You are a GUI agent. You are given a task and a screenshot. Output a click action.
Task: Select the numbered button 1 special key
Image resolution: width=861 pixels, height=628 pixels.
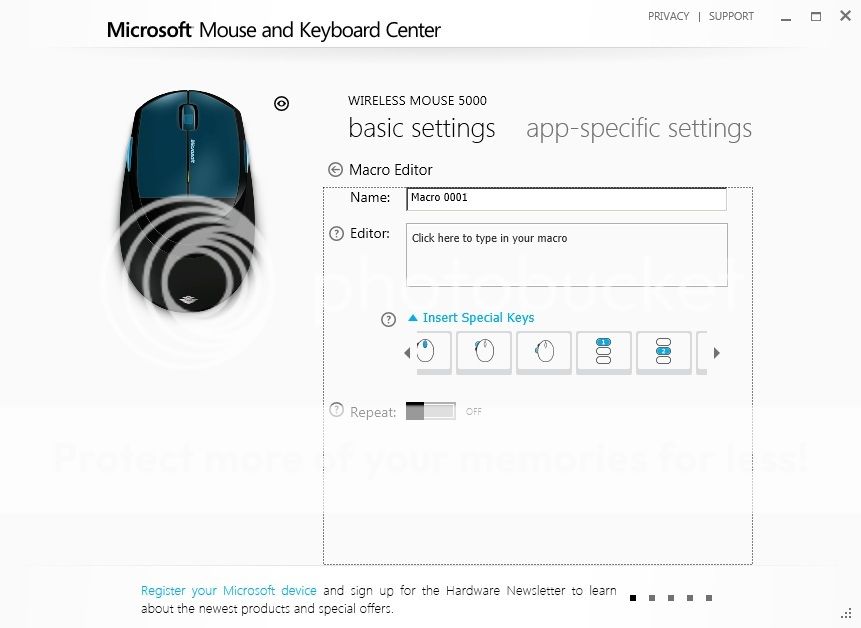point(604,352)
